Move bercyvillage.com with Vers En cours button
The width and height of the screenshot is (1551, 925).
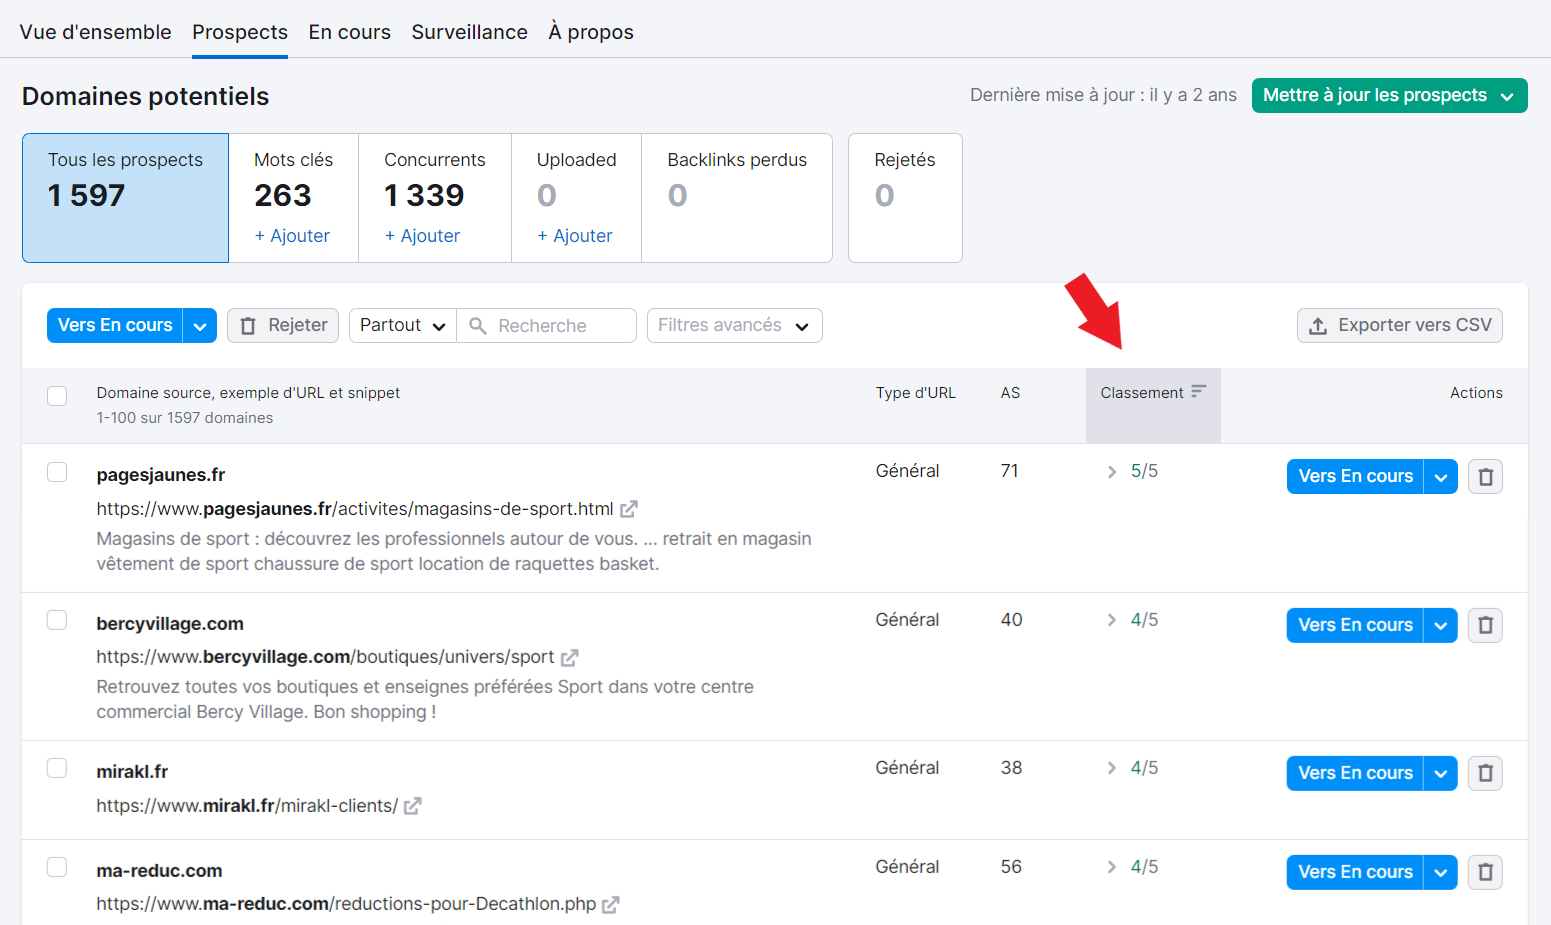click(x=1354, y=625)
